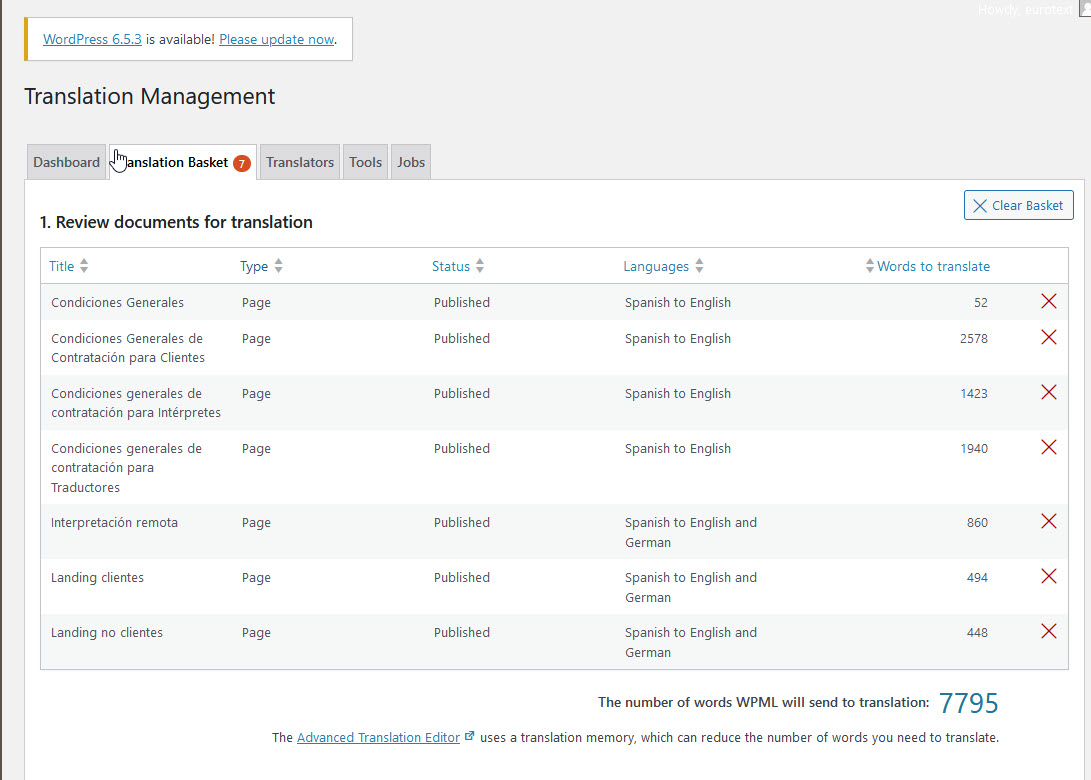Remove the 2578-word page from basket
The height and width of the screenshot is (780, 1091).
click(x=1048, y=337)
